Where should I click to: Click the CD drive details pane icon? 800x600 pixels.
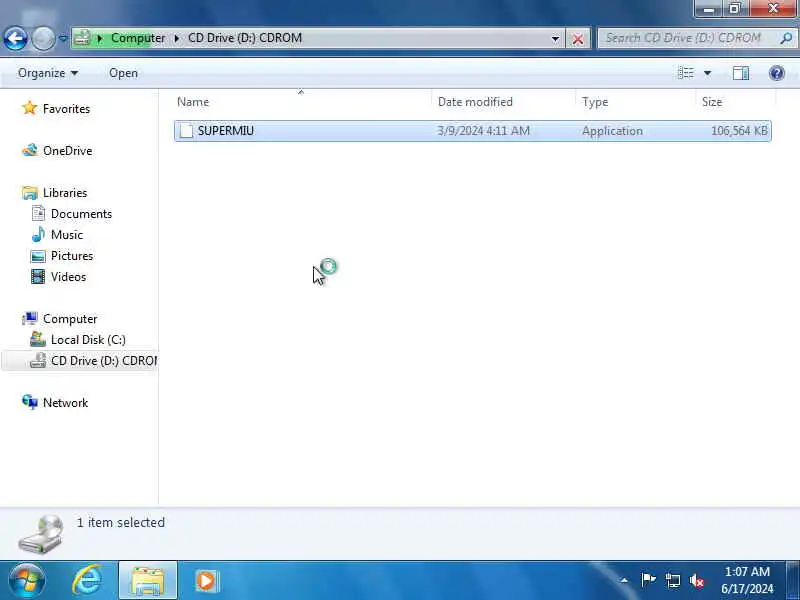[x=41, y=534]
